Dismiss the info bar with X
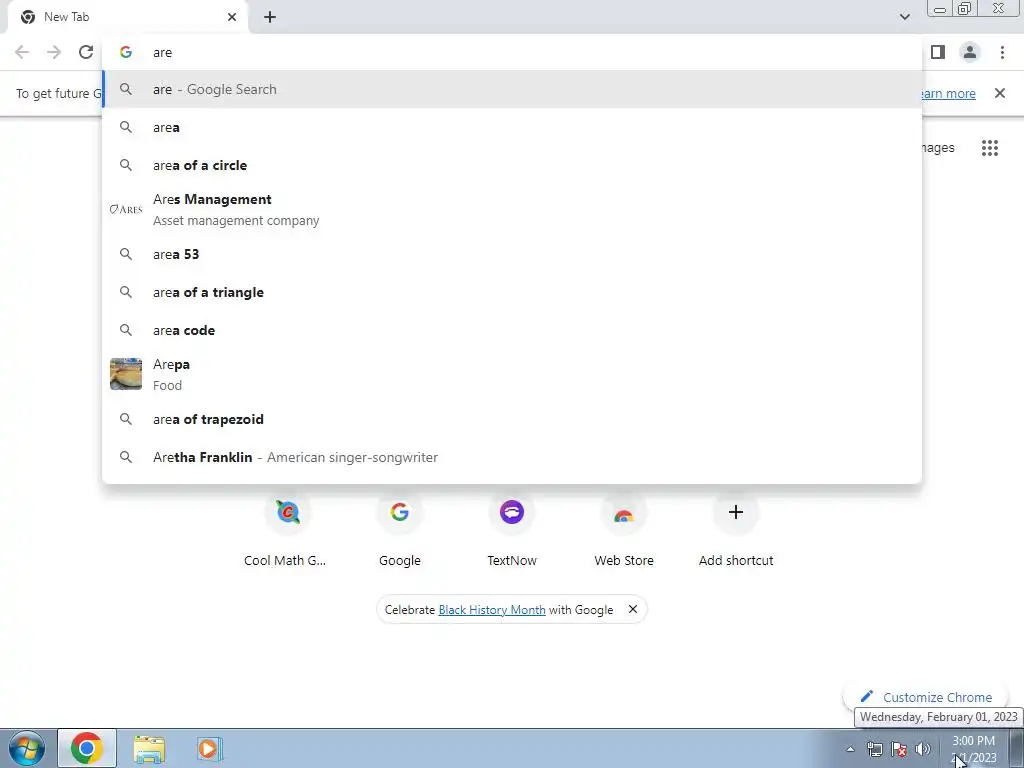The height and width of the screenshot is (768, 1024). click(999, 93)
